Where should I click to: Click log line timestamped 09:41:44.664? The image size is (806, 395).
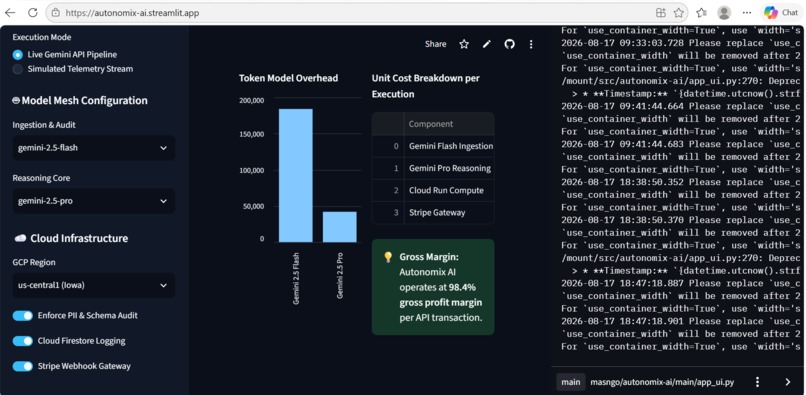click(x=681, y=106)
